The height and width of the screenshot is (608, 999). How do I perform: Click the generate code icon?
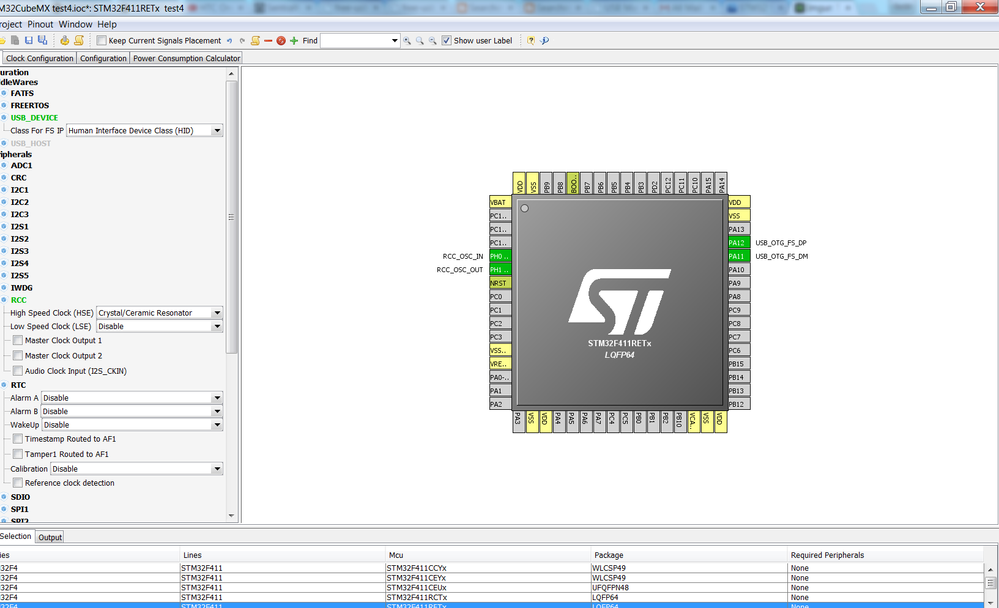click(x=64, y=40)
